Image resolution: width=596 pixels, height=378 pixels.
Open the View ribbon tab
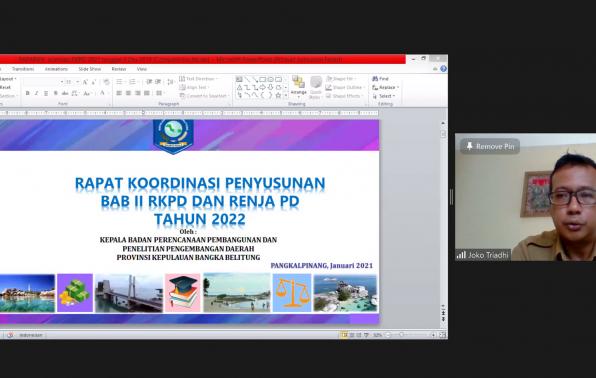(x=142, y=69)
